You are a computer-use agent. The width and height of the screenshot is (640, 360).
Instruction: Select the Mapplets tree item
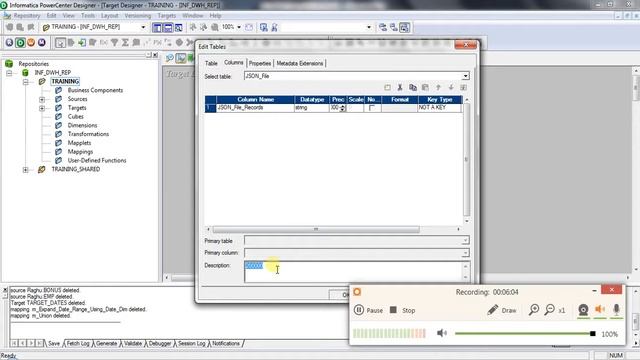coord(79,143)
